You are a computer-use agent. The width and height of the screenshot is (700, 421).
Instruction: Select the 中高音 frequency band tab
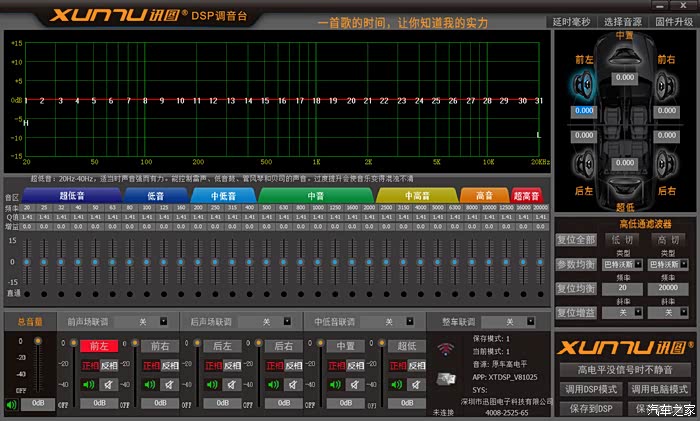click(417, 196)
